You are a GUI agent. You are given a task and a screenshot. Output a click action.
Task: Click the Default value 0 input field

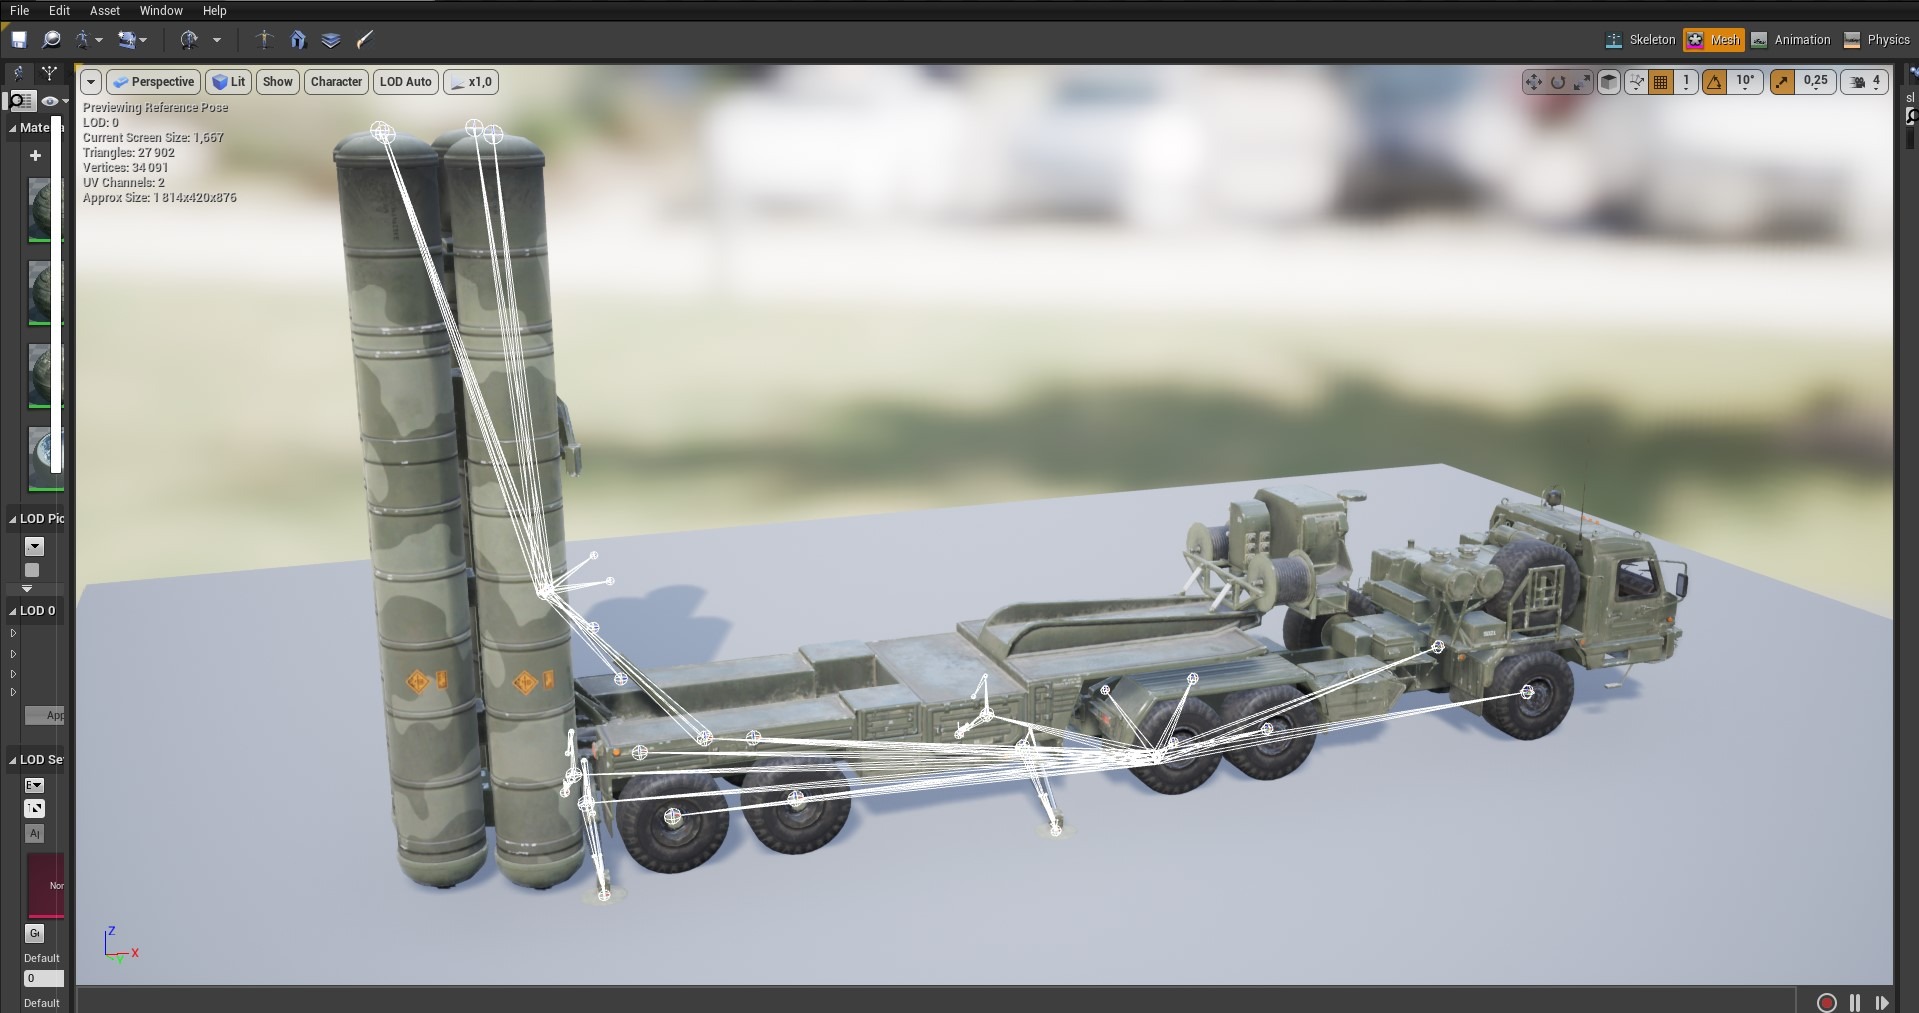click(x=43, y=978)
